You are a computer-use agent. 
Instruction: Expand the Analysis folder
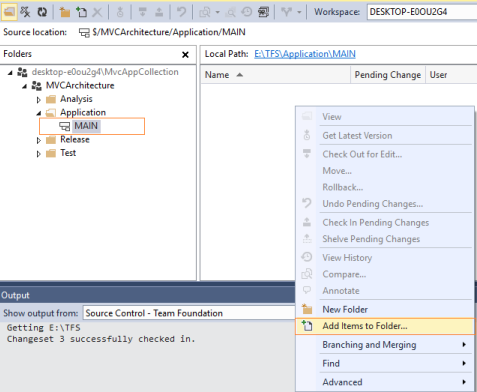39,100
